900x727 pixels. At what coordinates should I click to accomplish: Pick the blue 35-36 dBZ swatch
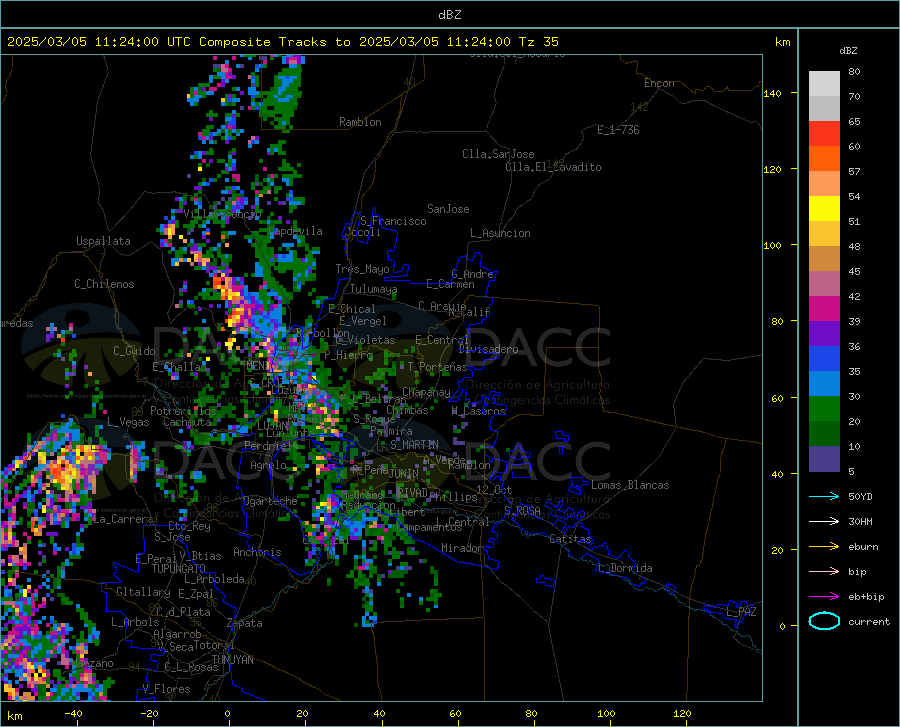(x=824, y=359)
